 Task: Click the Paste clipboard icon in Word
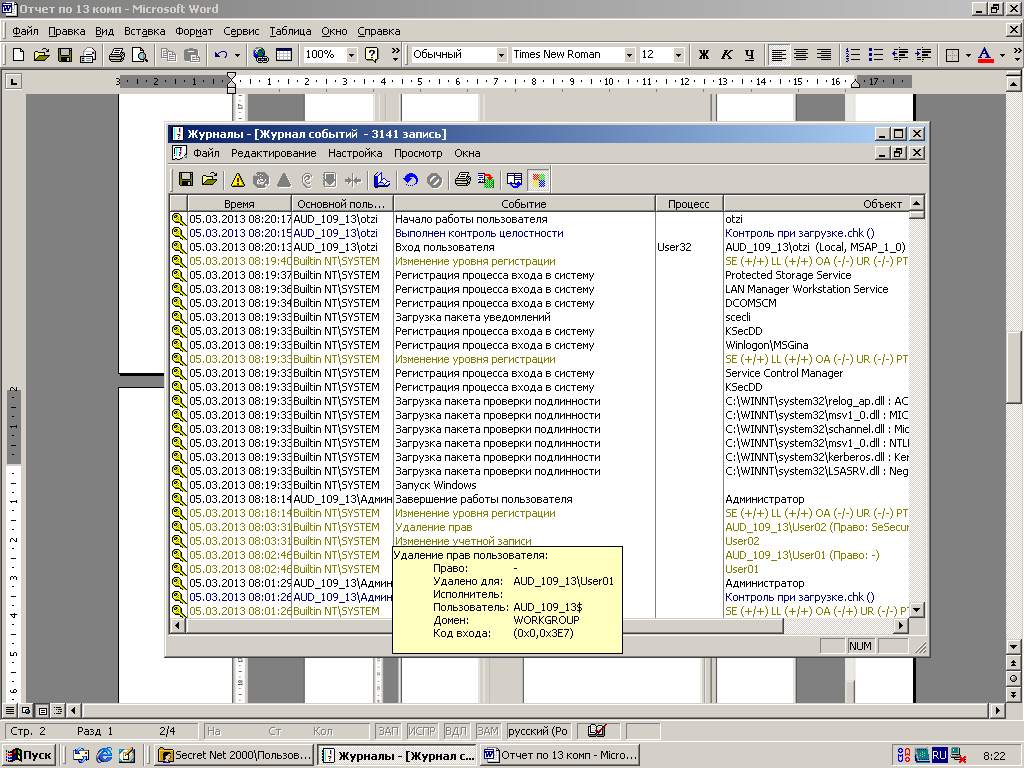click(x=192, y=55)
